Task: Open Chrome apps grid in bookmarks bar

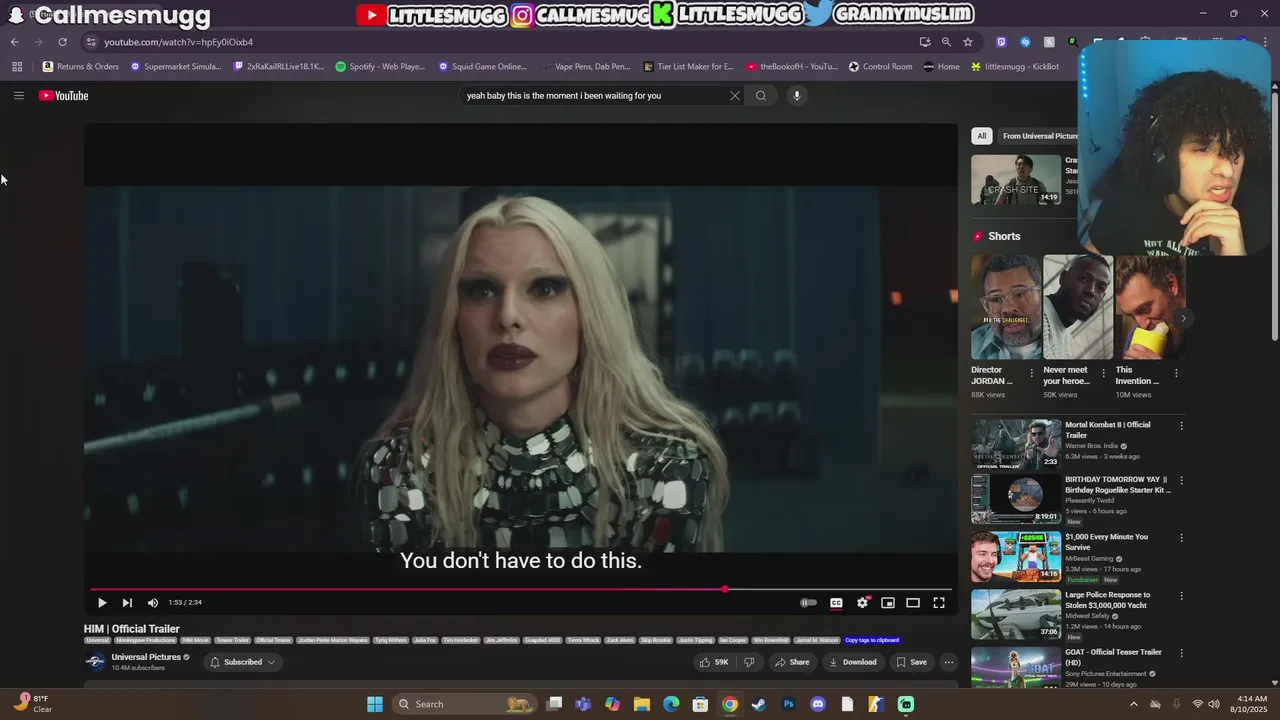Action: click(17, 67)
